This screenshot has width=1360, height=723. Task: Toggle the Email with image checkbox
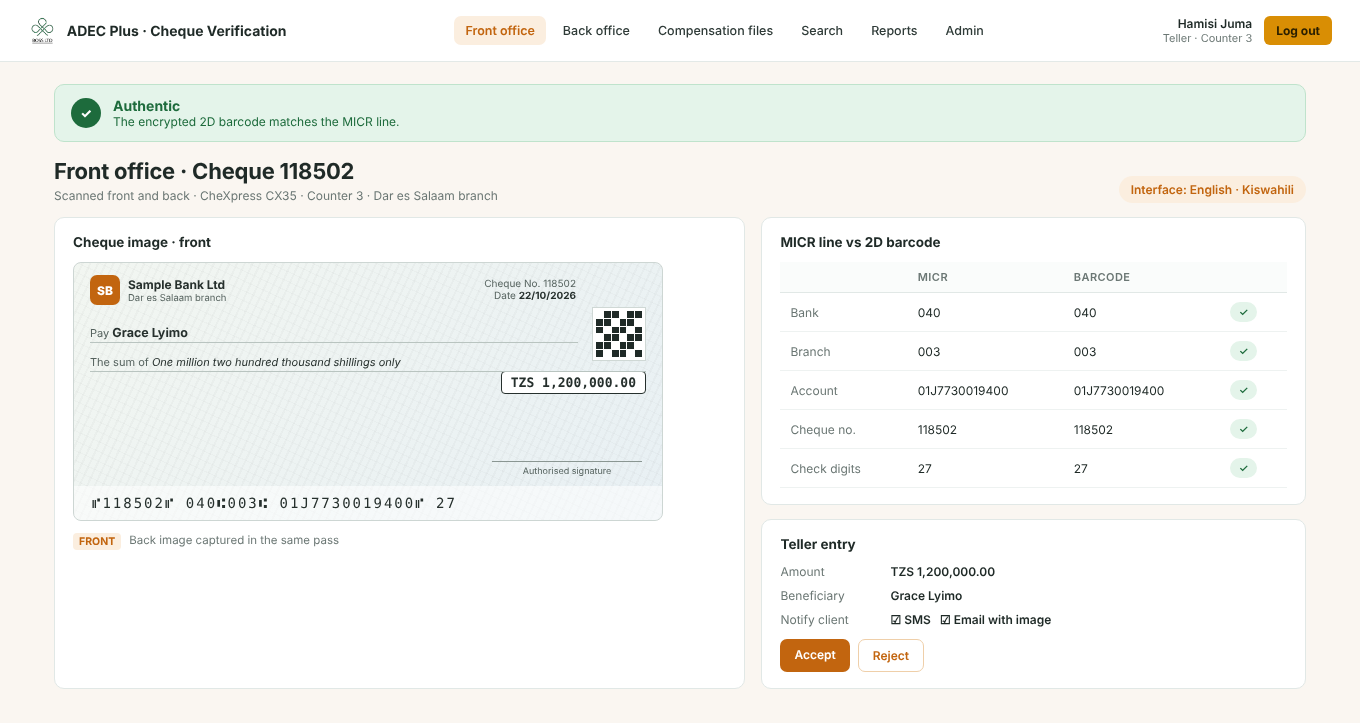[945, 620]
